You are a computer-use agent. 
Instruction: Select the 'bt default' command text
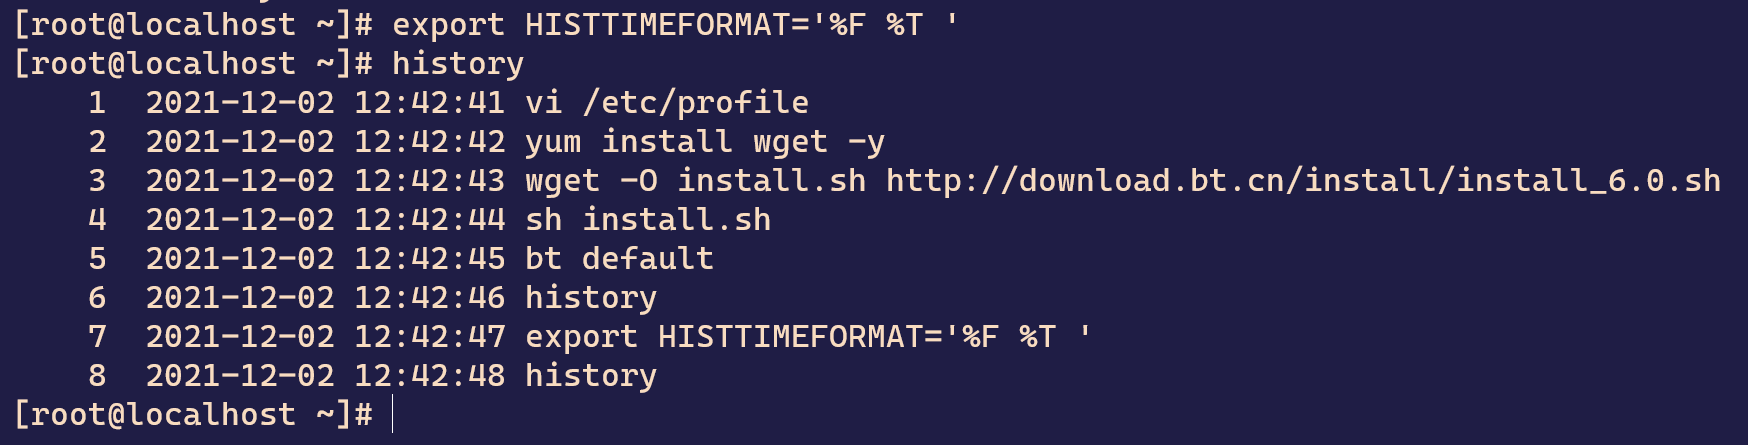[x=619, y=258]
